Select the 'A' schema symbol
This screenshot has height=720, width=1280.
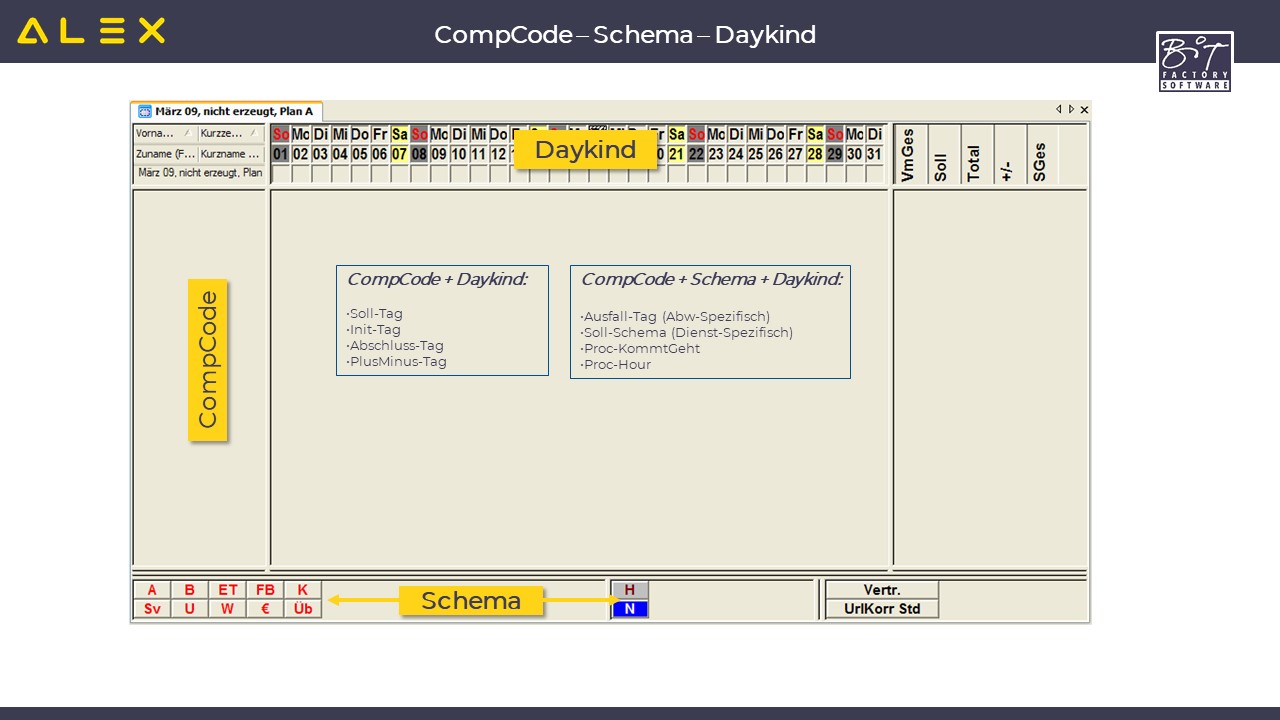click(x=152, y=590)
